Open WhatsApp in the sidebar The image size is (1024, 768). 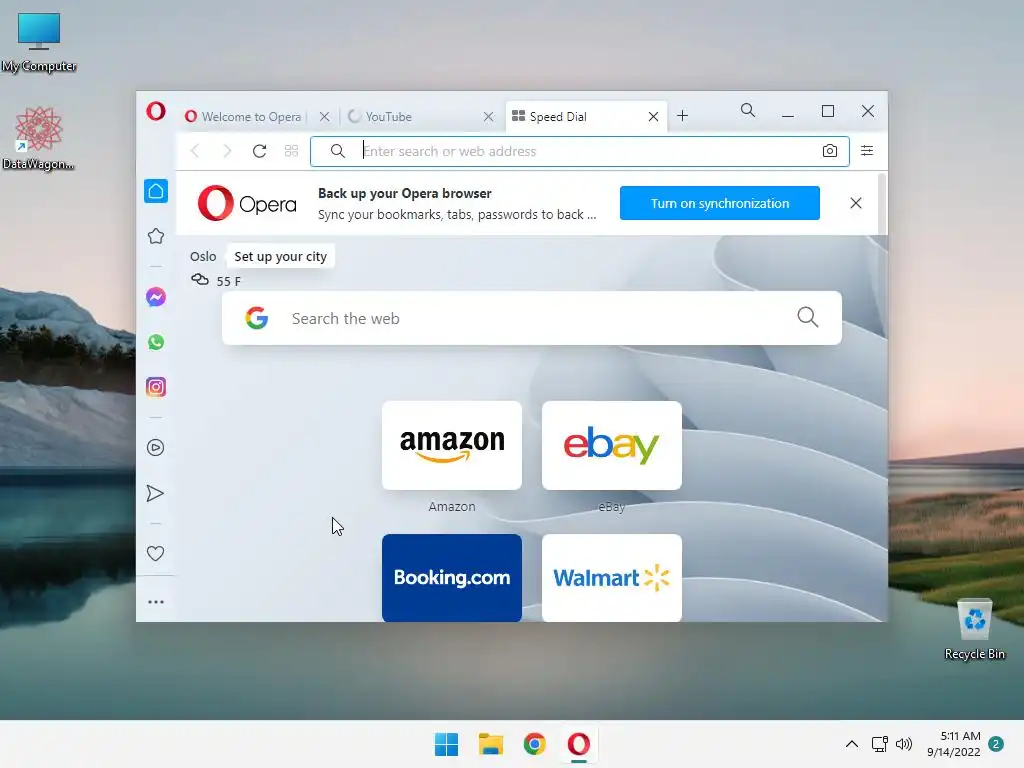[155, 342]
